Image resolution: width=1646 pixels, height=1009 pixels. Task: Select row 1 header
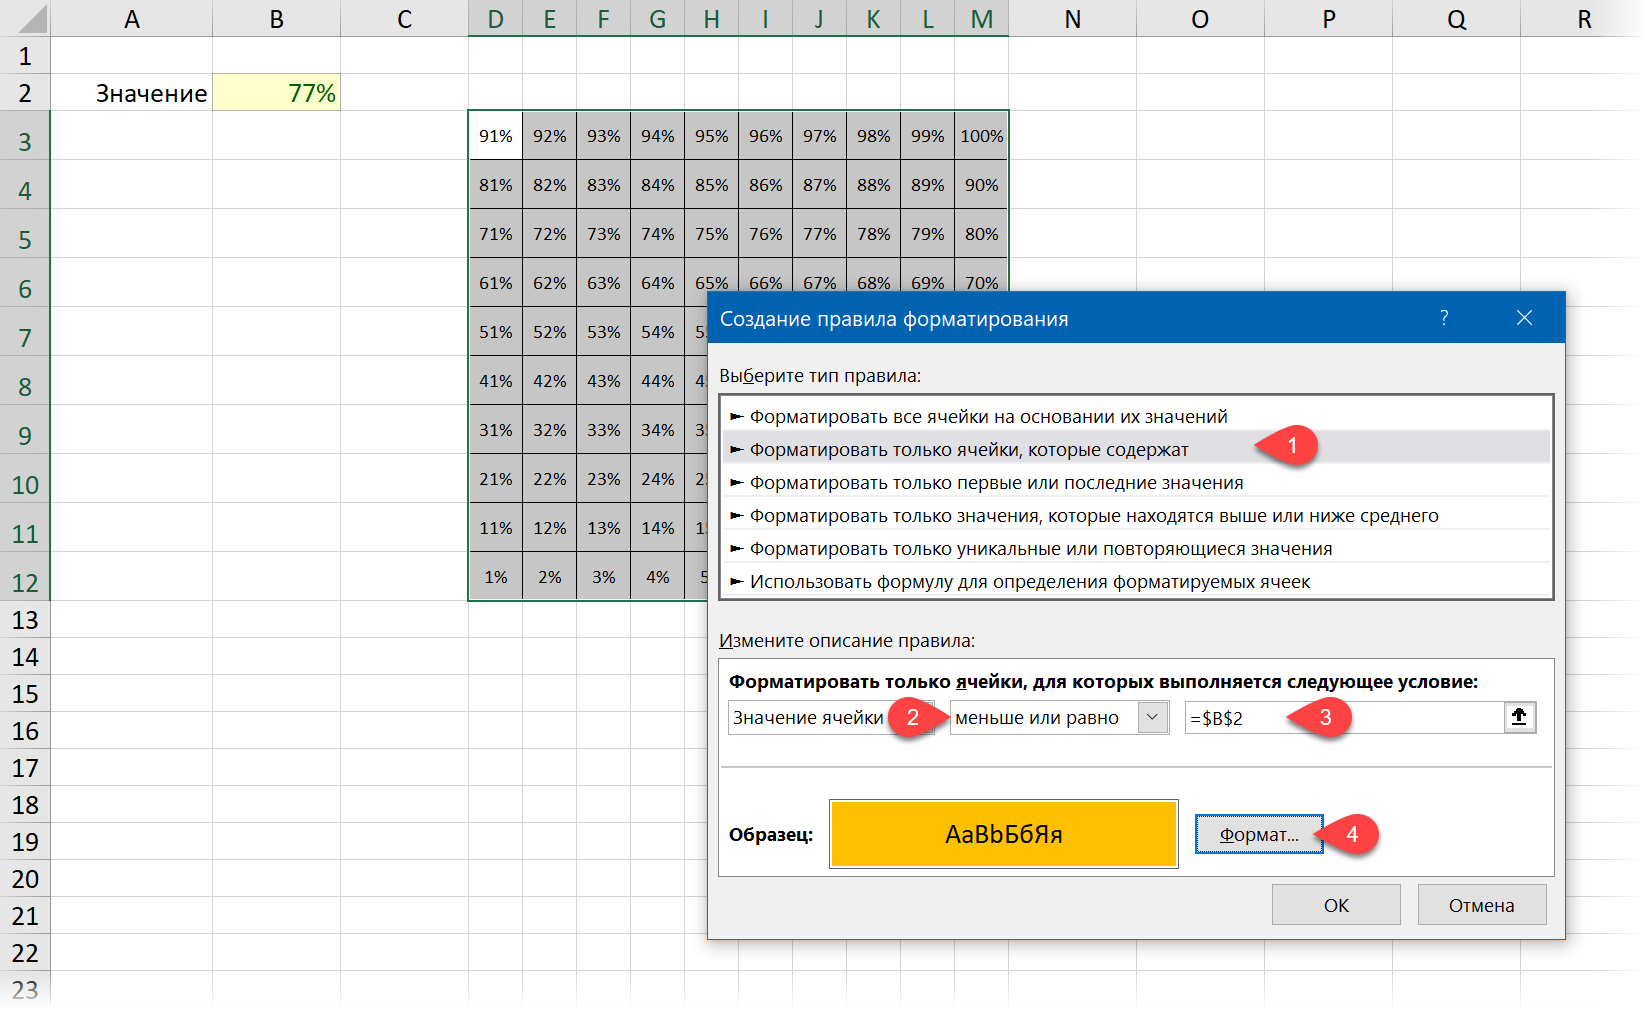(x=25, y=56)
